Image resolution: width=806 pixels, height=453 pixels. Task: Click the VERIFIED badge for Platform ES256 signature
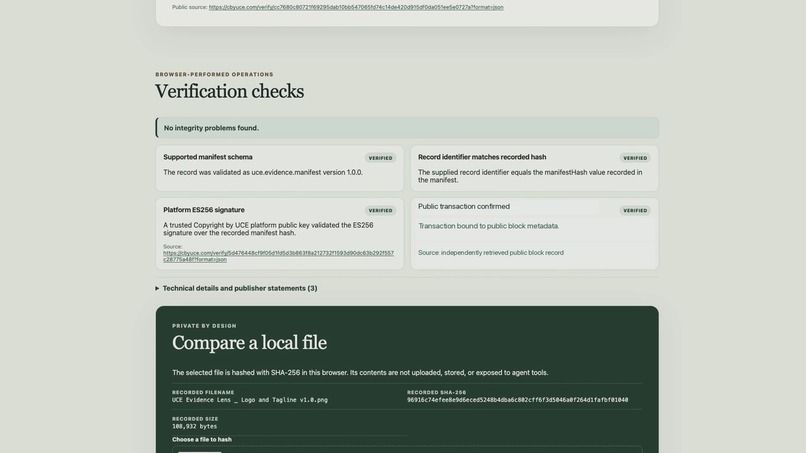380,211
